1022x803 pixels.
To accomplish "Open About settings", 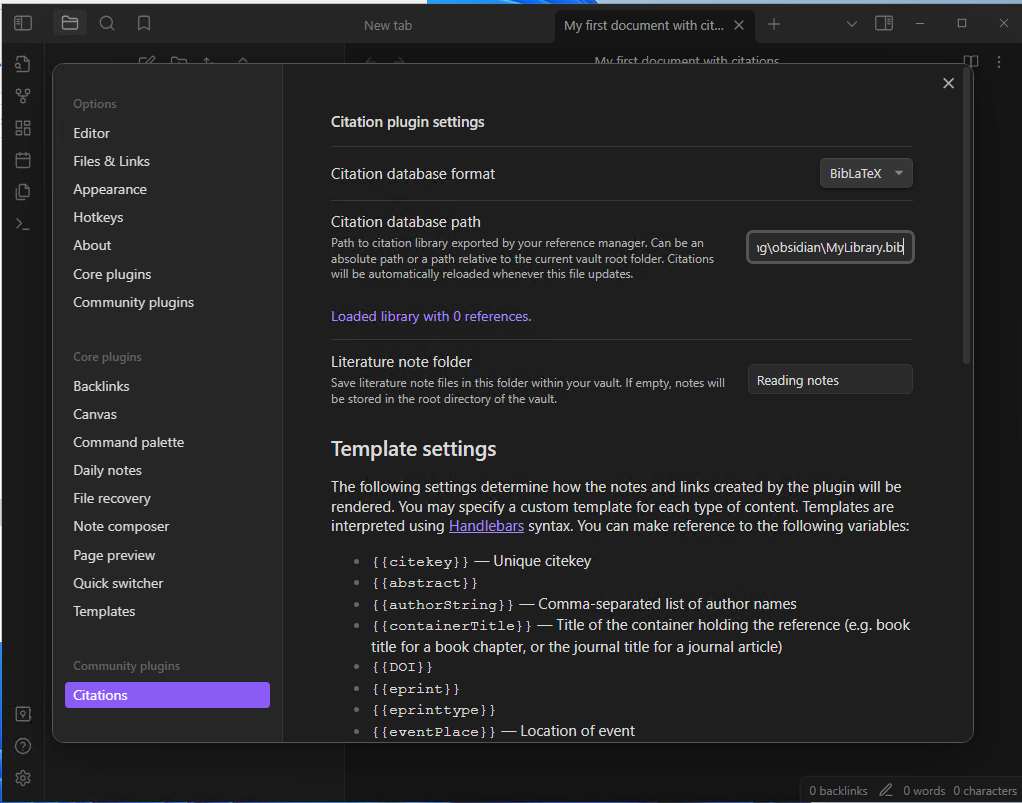I will pos(92,245).
